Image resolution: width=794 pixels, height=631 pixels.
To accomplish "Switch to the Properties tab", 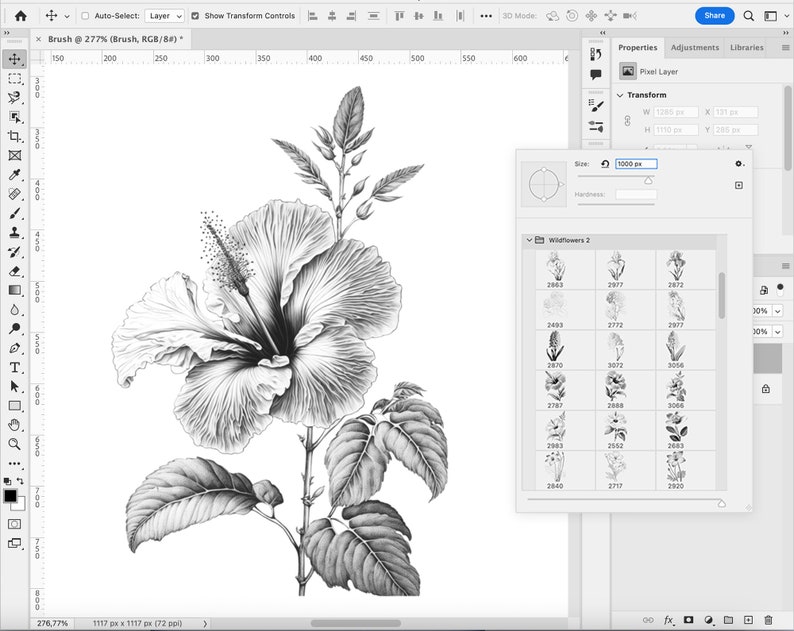I will [x=638, y=47].
